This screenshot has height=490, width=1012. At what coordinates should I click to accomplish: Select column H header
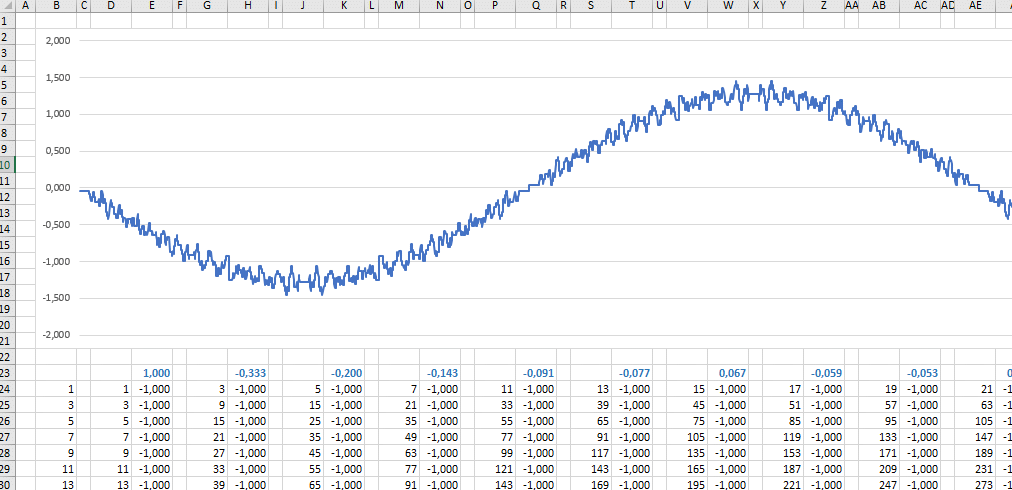coord(248,6)
